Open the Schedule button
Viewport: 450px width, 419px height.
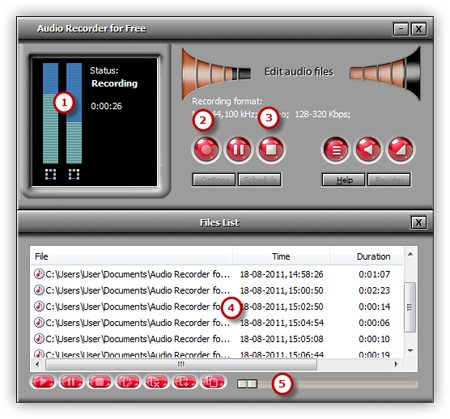tap(259, 180)
